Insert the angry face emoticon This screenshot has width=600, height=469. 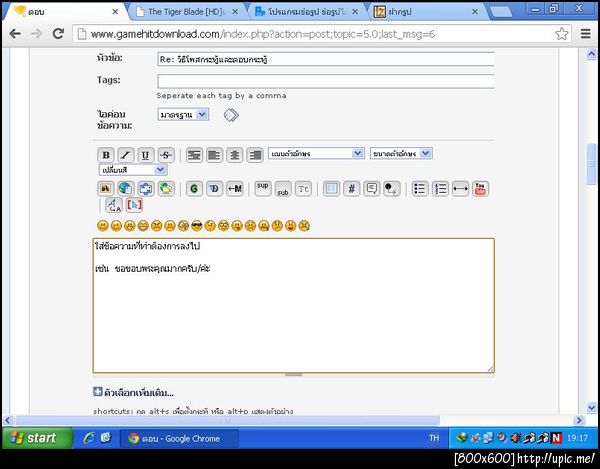[x=156, y=226]
